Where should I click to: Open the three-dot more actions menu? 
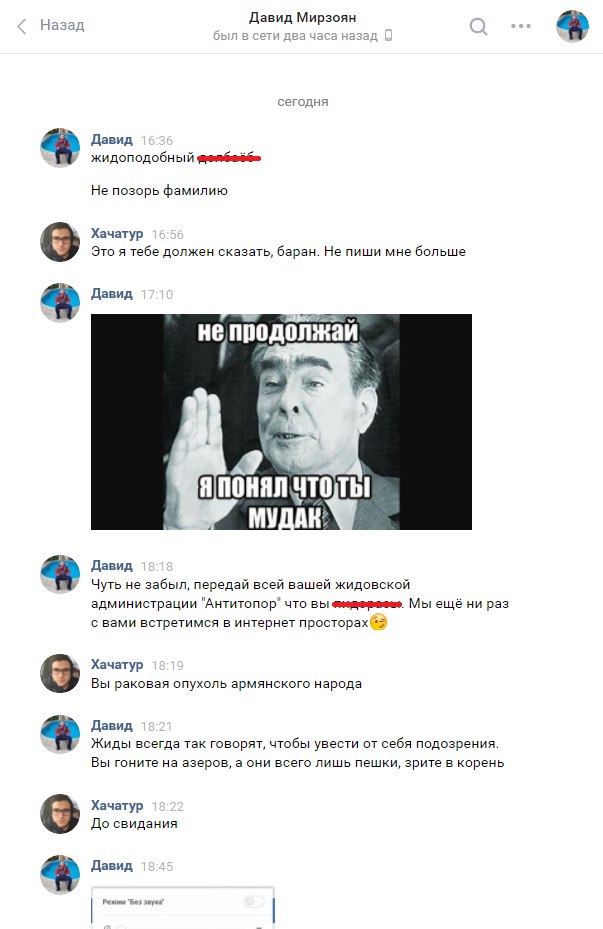[521, 26]
